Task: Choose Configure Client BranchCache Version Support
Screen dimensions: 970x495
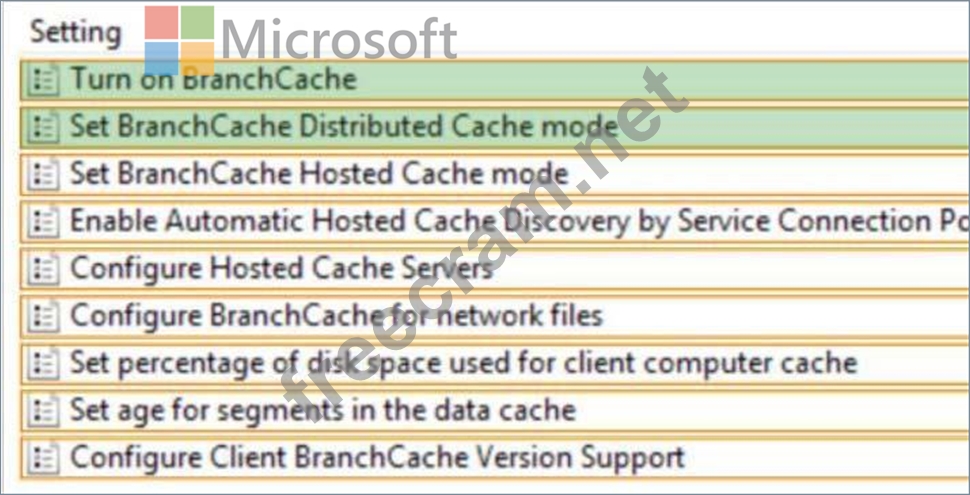Action: [x=495, y=458]
